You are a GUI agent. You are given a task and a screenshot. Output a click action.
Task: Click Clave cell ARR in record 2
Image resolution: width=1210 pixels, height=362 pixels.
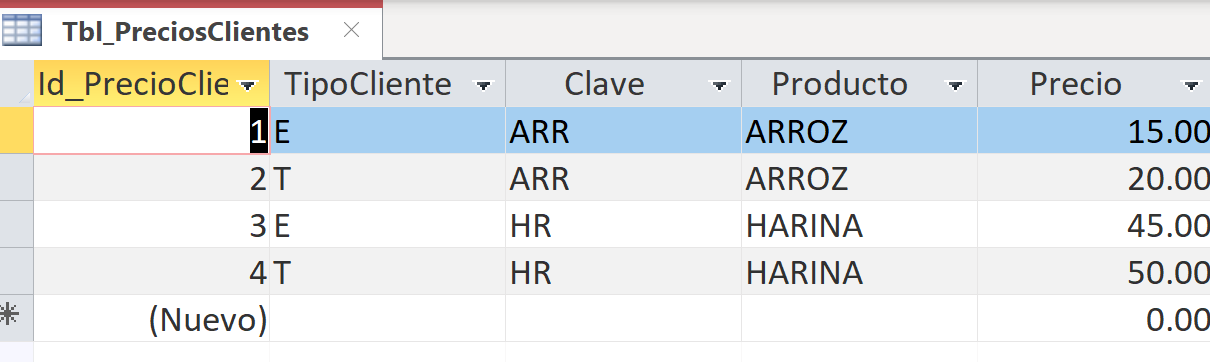[x=623, y=178]
